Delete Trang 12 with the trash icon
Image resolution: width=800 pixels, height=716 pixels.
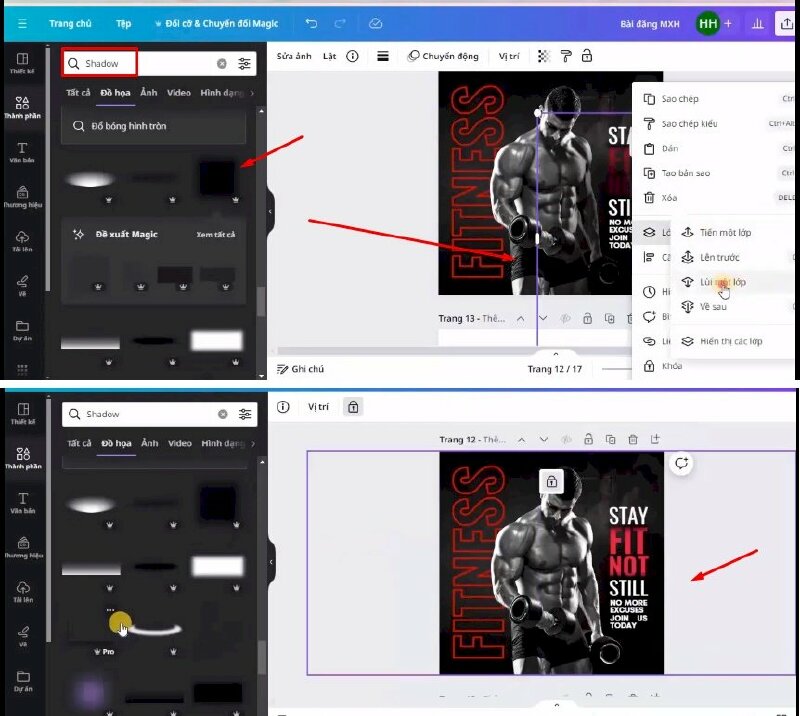coord(633,439)
